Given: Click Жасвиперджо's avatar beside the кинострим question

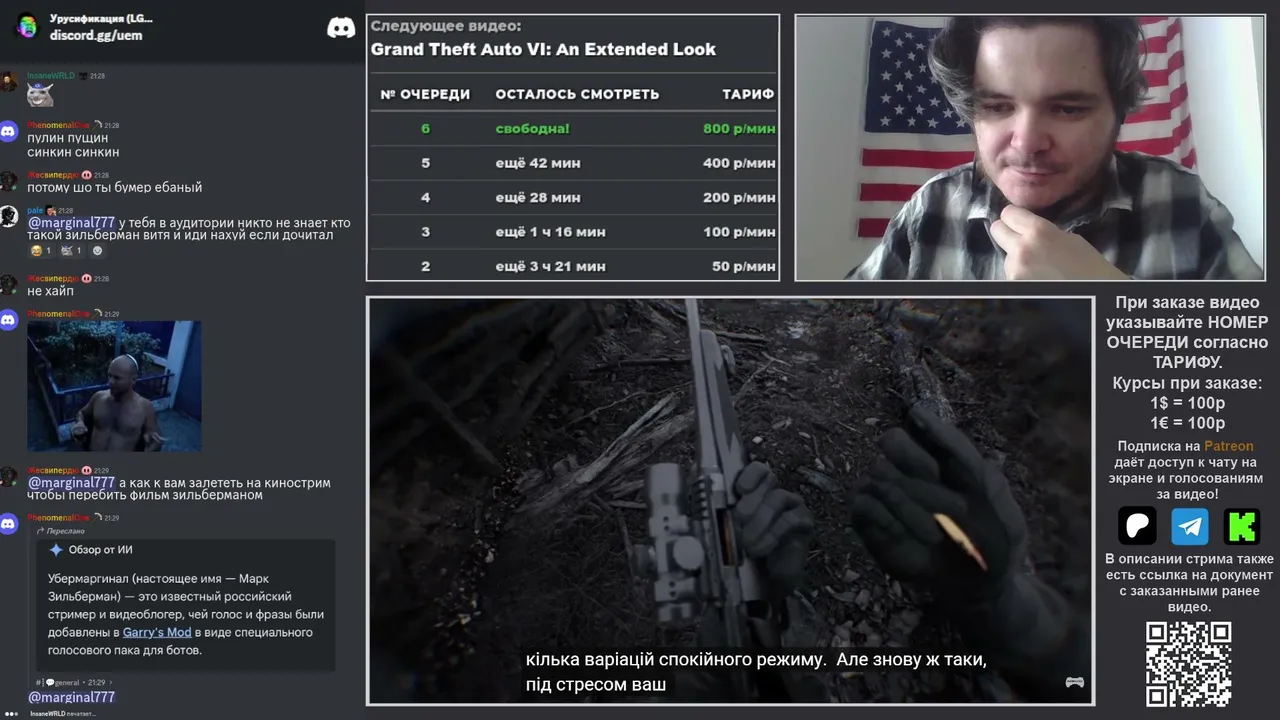Looking at the screenshot, I should click(x=8, y=476).
